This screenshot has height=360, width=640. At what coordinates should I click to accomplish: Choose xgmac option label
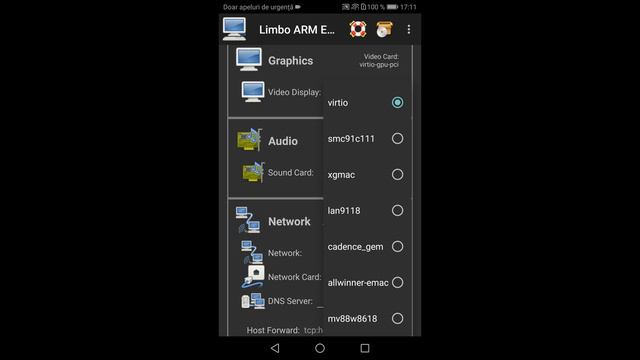(x=341, y=175)
